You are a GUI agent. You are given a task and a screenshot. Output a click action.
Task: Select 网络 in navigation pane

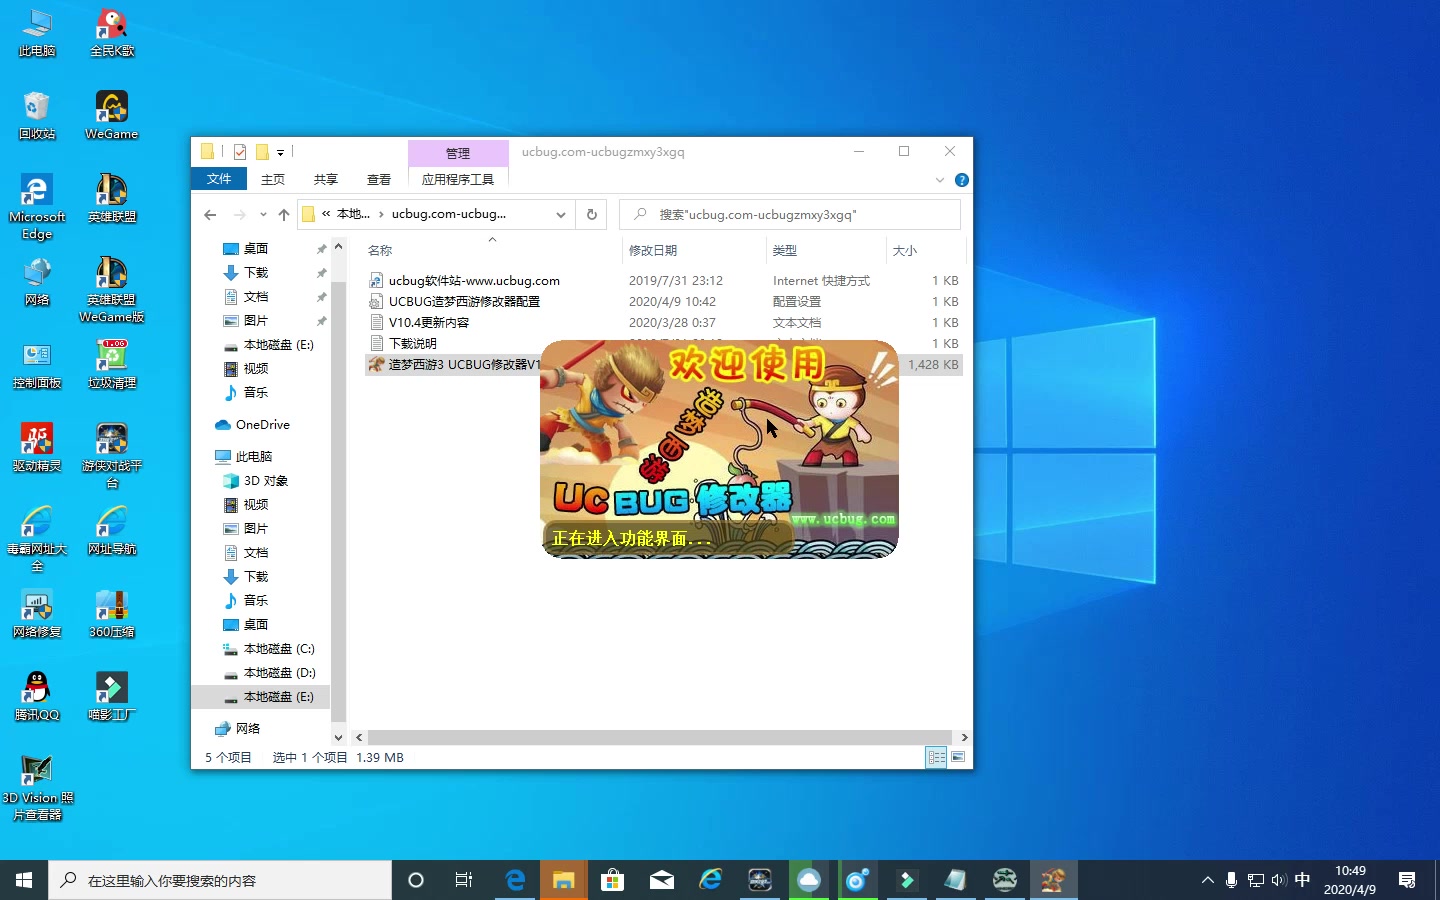247,729
